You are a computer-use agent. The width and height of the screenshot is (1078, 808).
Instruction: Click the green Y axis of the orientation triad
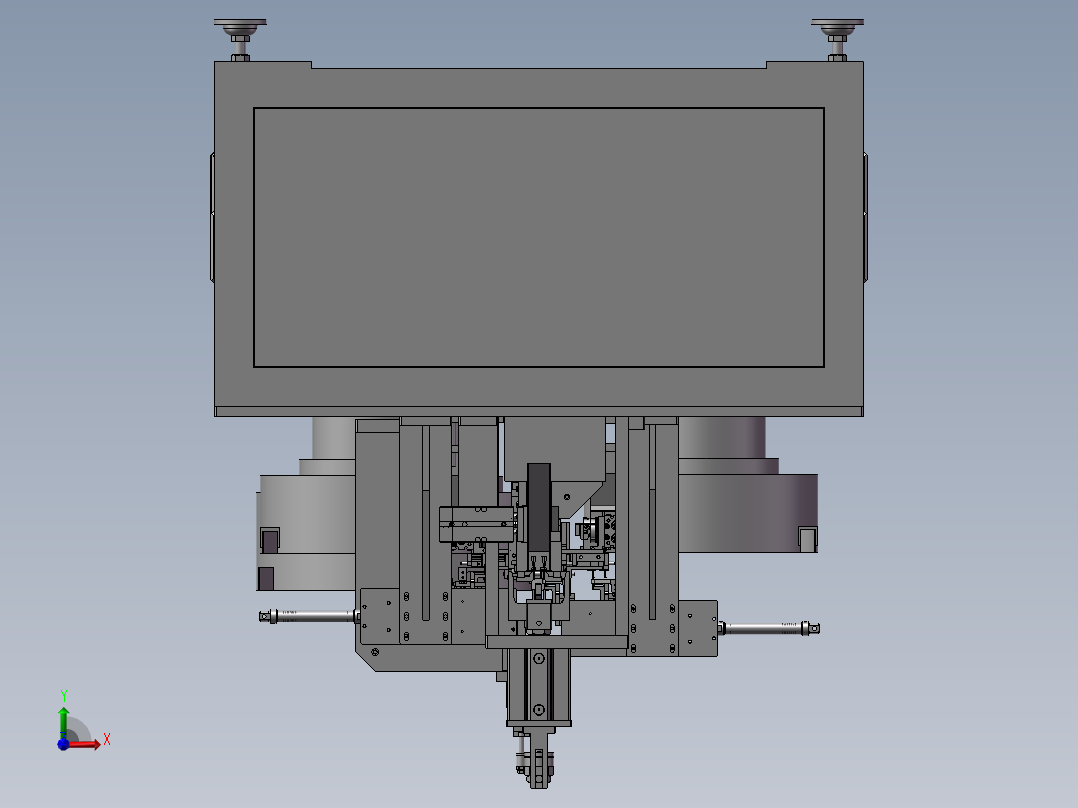pyautogui.click(x=64, y=722)
